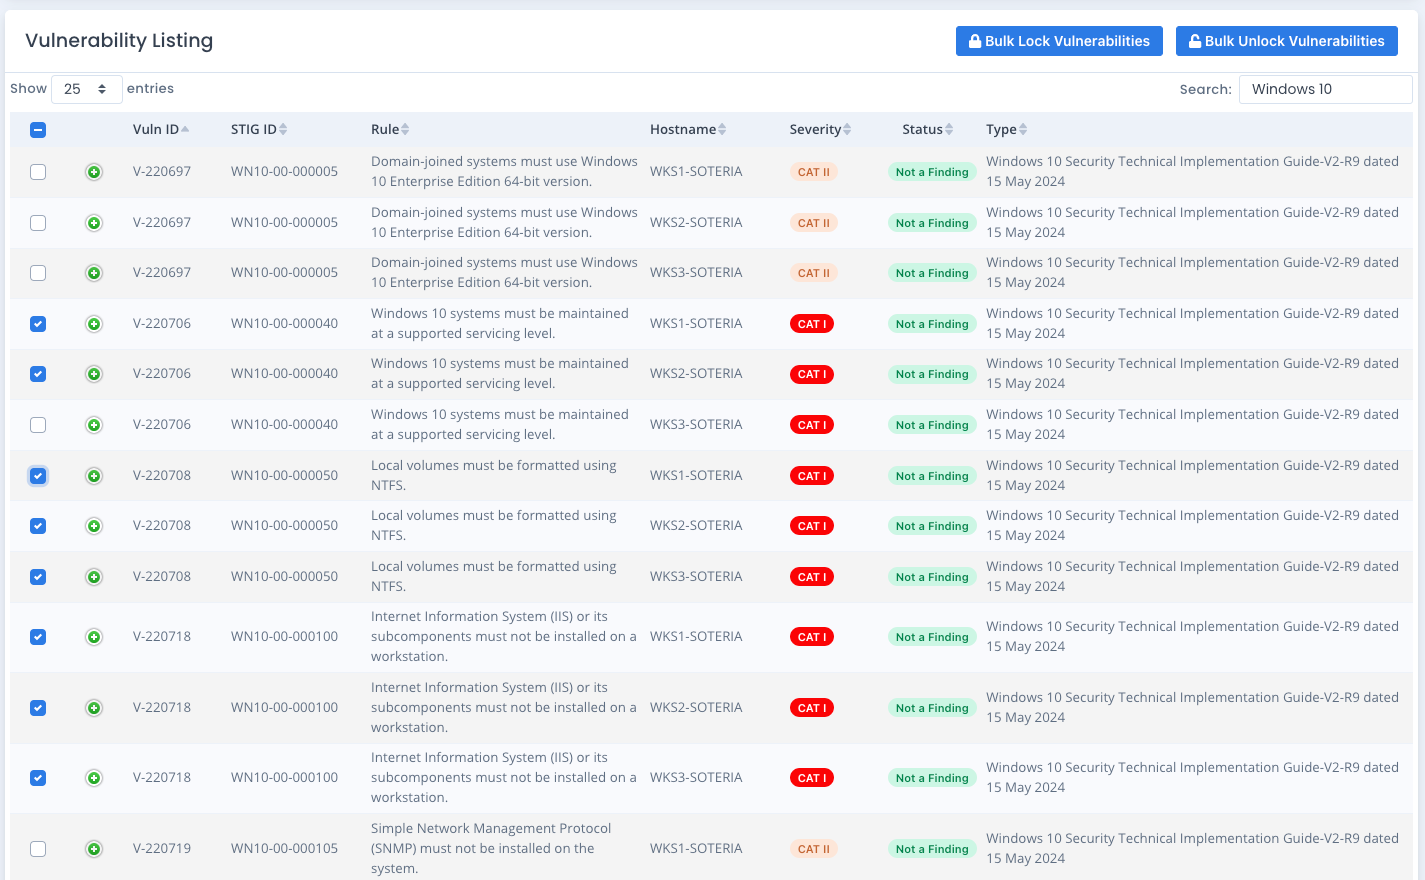
Task: Click green plus icon for V-220706 WKS3-SOTERIA
Action: point(94,425)
